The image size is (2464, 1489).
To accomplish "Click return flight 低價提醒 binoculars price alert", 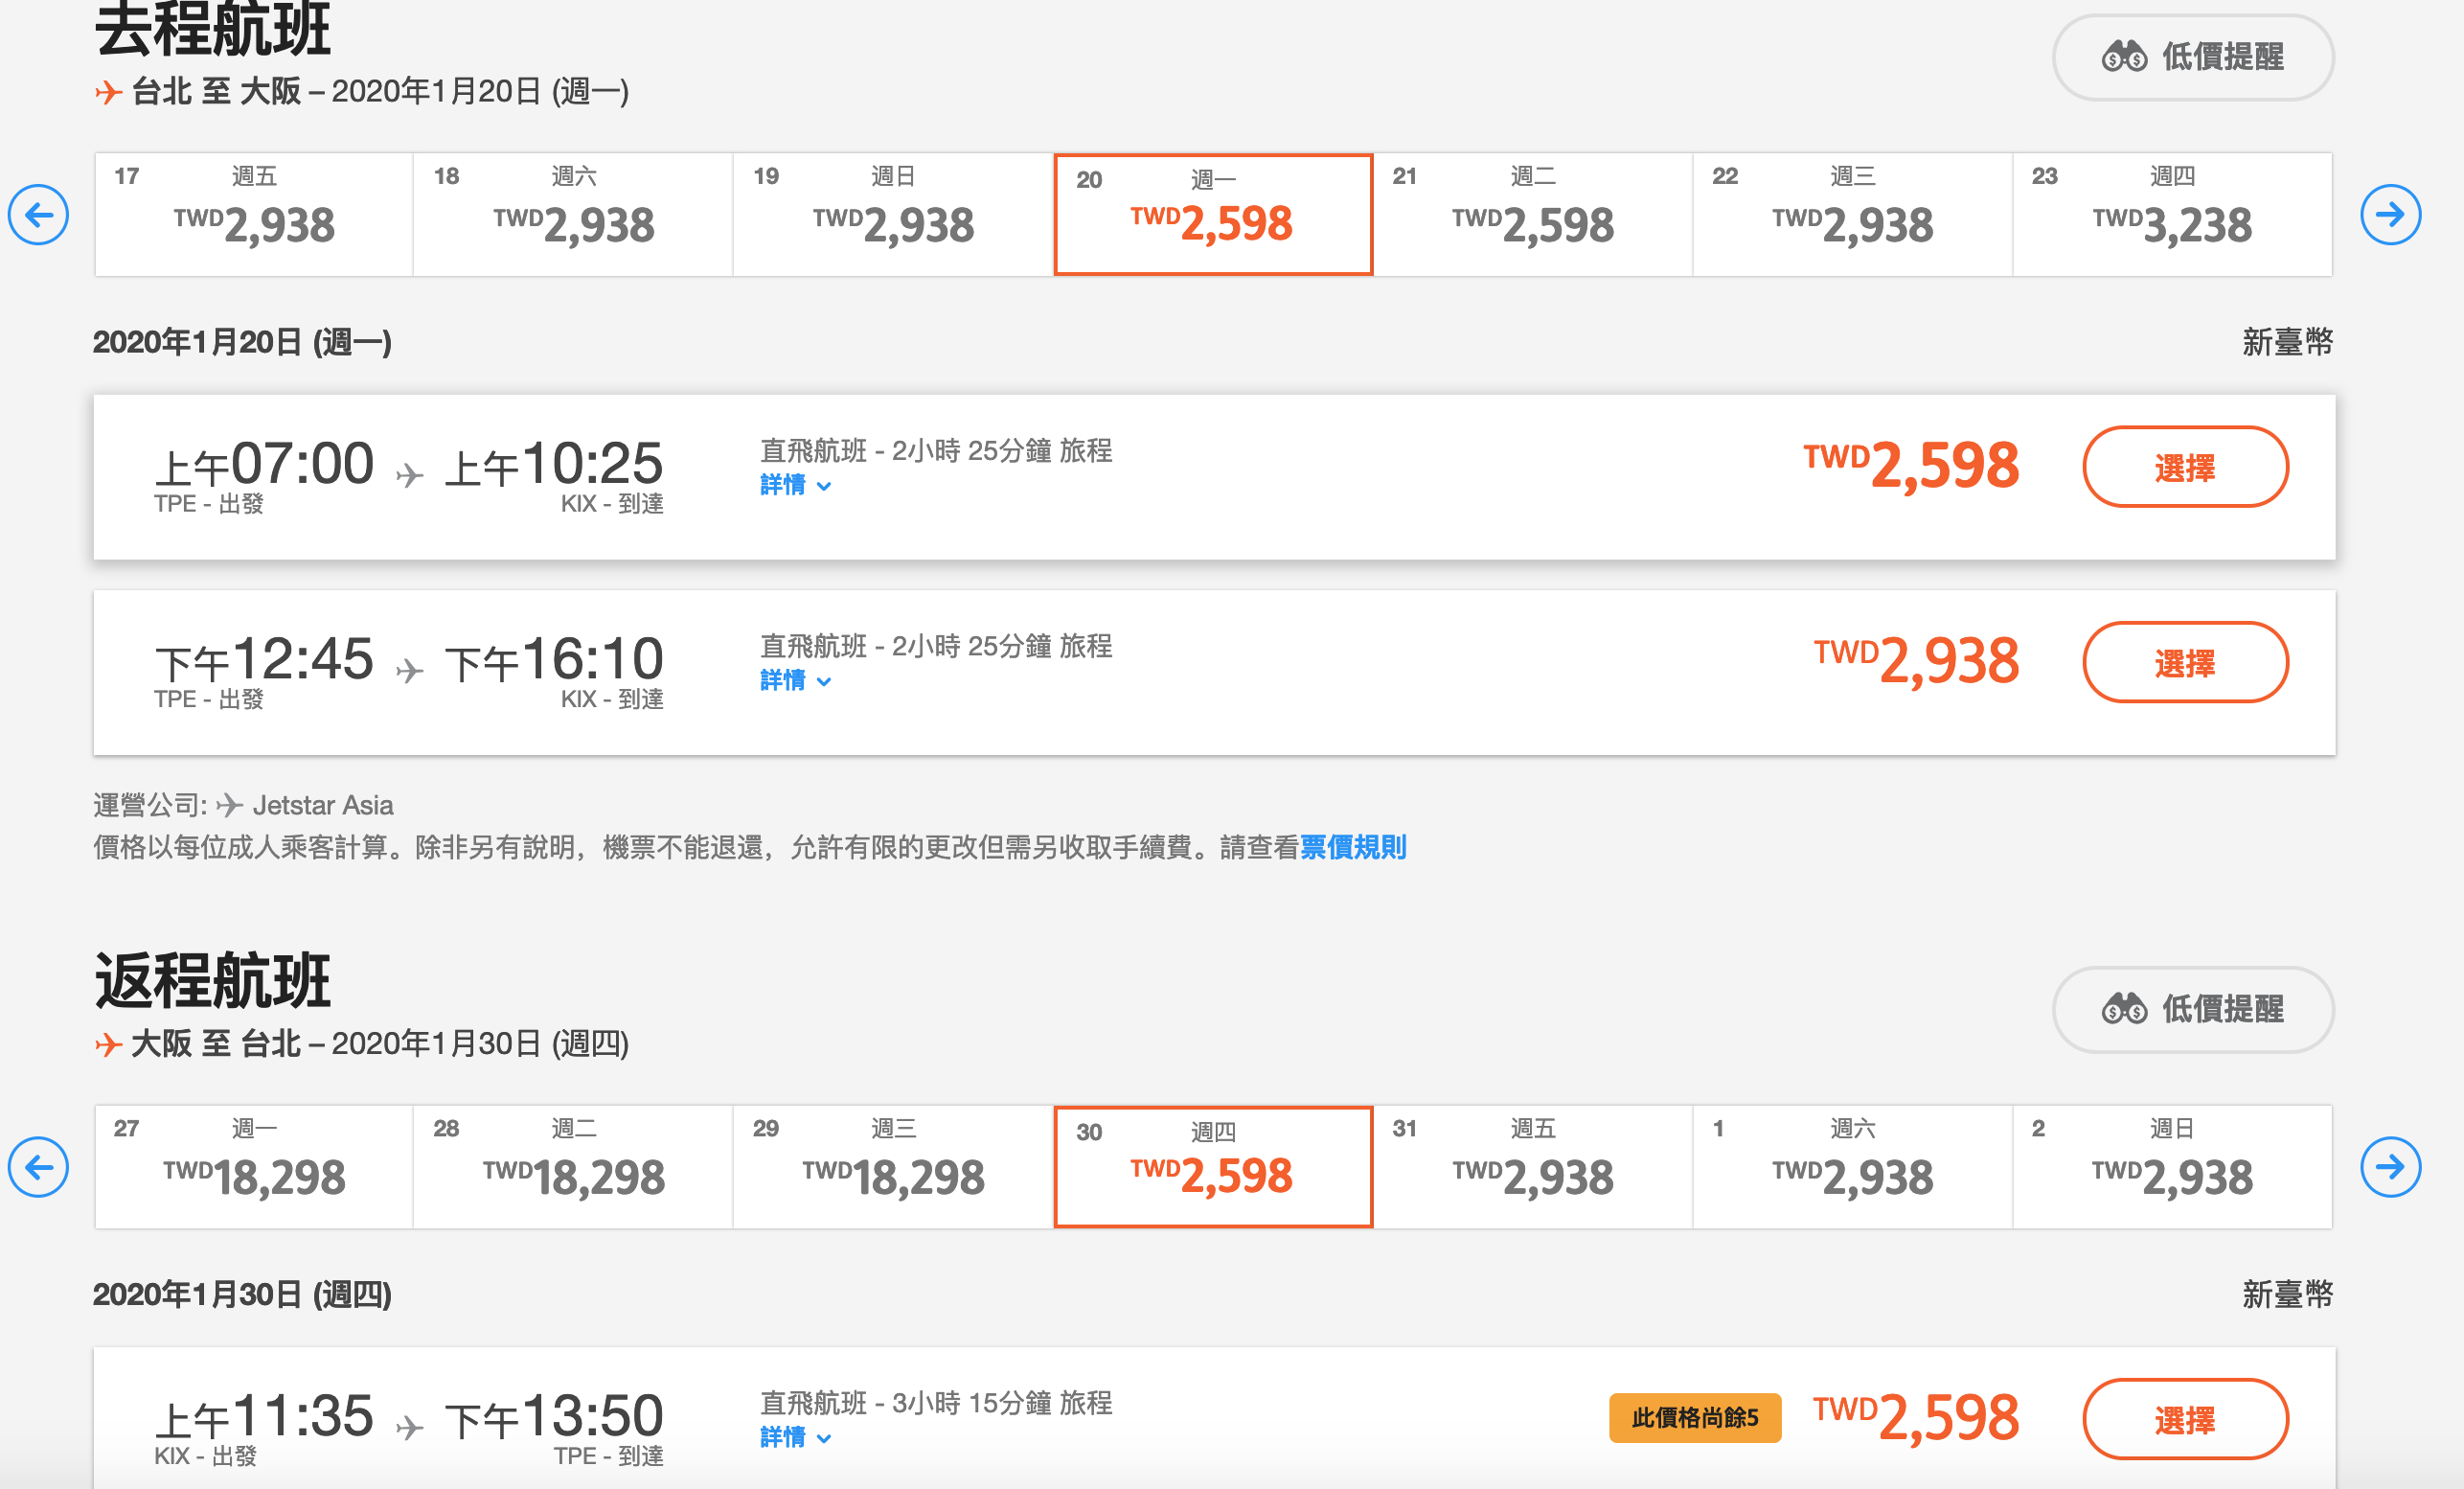I will point(2193,1009).
